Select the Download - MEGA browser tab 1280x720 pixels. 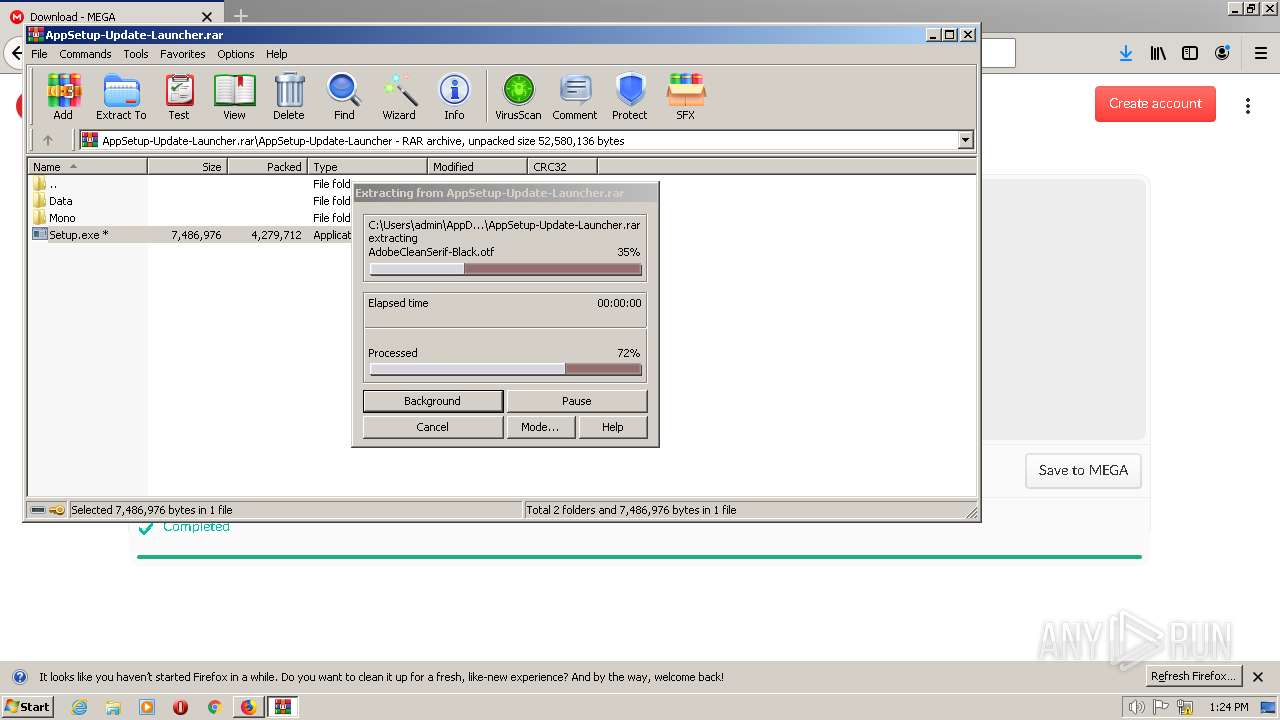click(110, 17)
